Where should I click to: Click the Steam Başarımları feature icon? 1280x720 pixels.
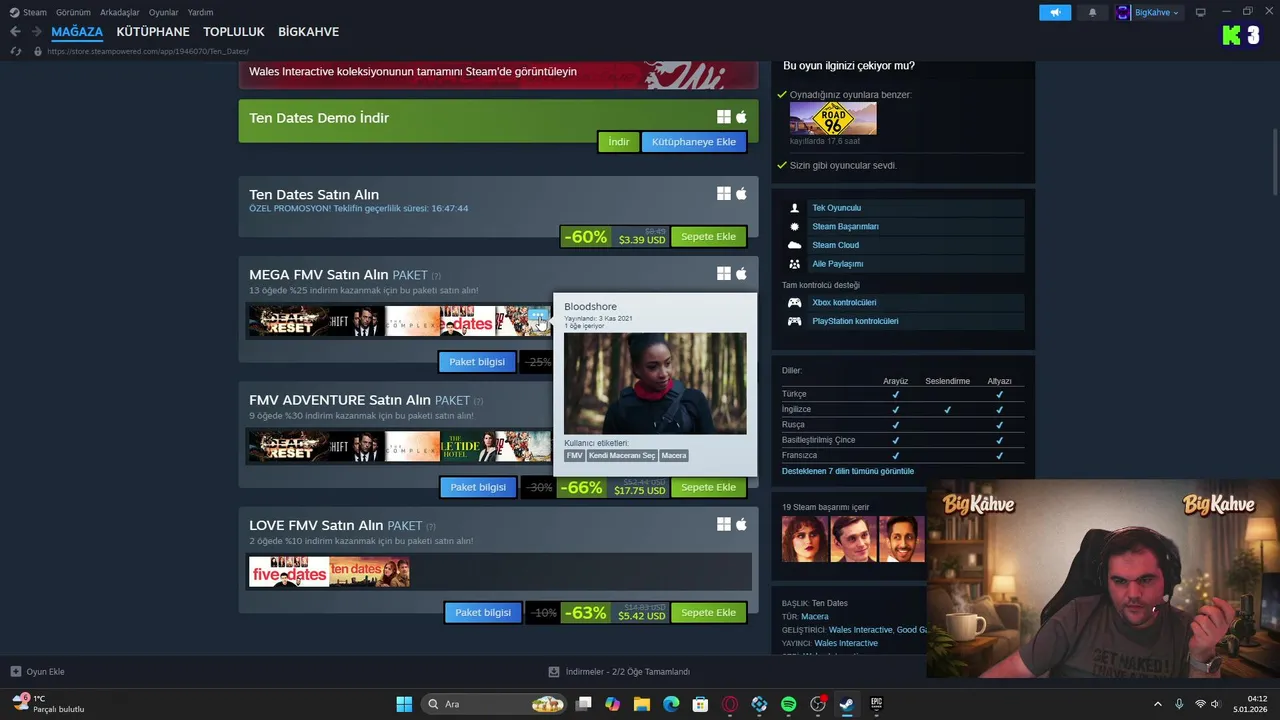[795, 227]
